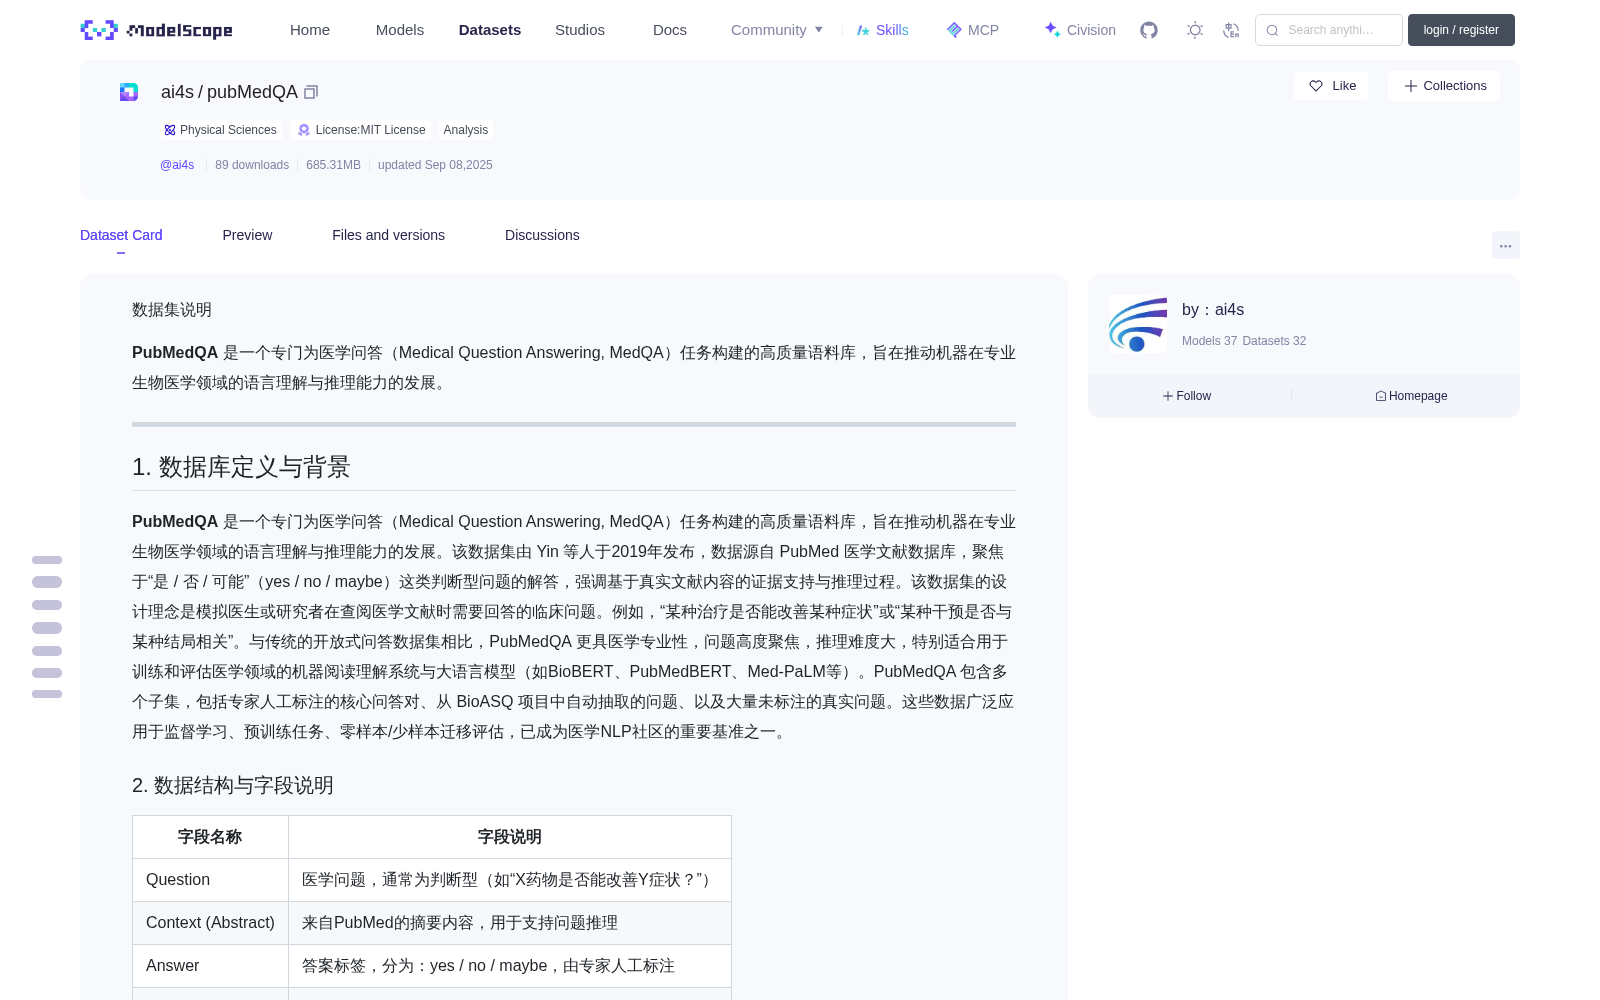1600x1000 pixels.
Task: Open the @ai4s author link
Action: click(x=177, y=165)
